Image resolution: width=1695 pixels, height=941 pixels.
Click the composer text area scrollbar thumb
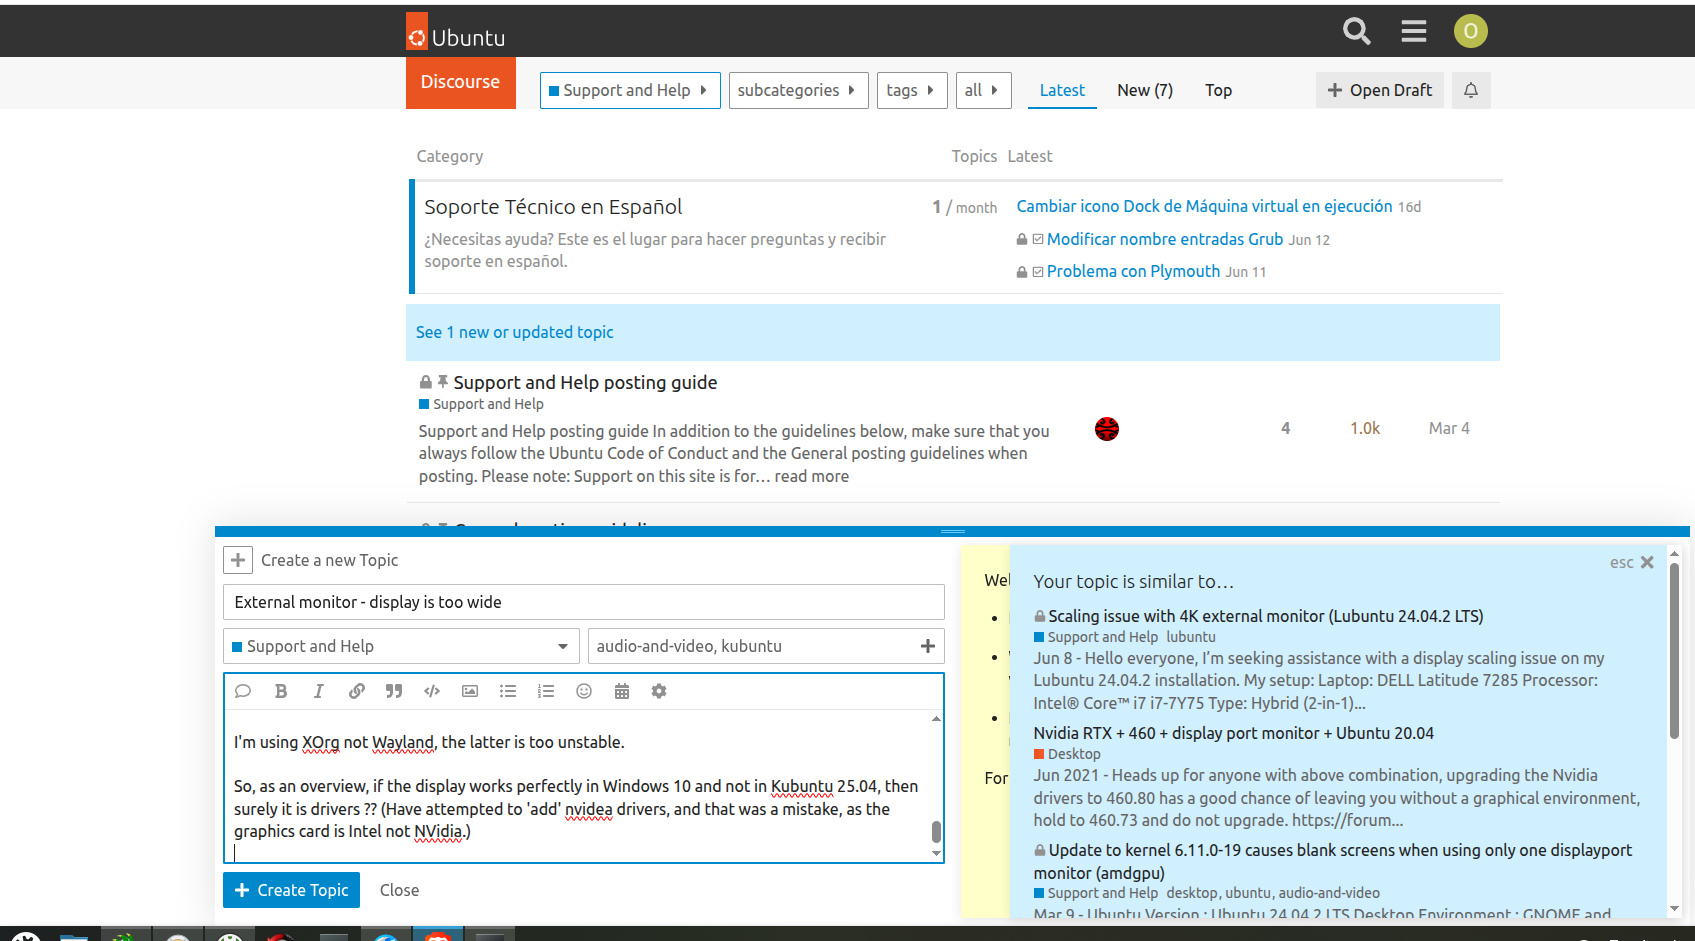pyautogui.click(x=936, y=831)
